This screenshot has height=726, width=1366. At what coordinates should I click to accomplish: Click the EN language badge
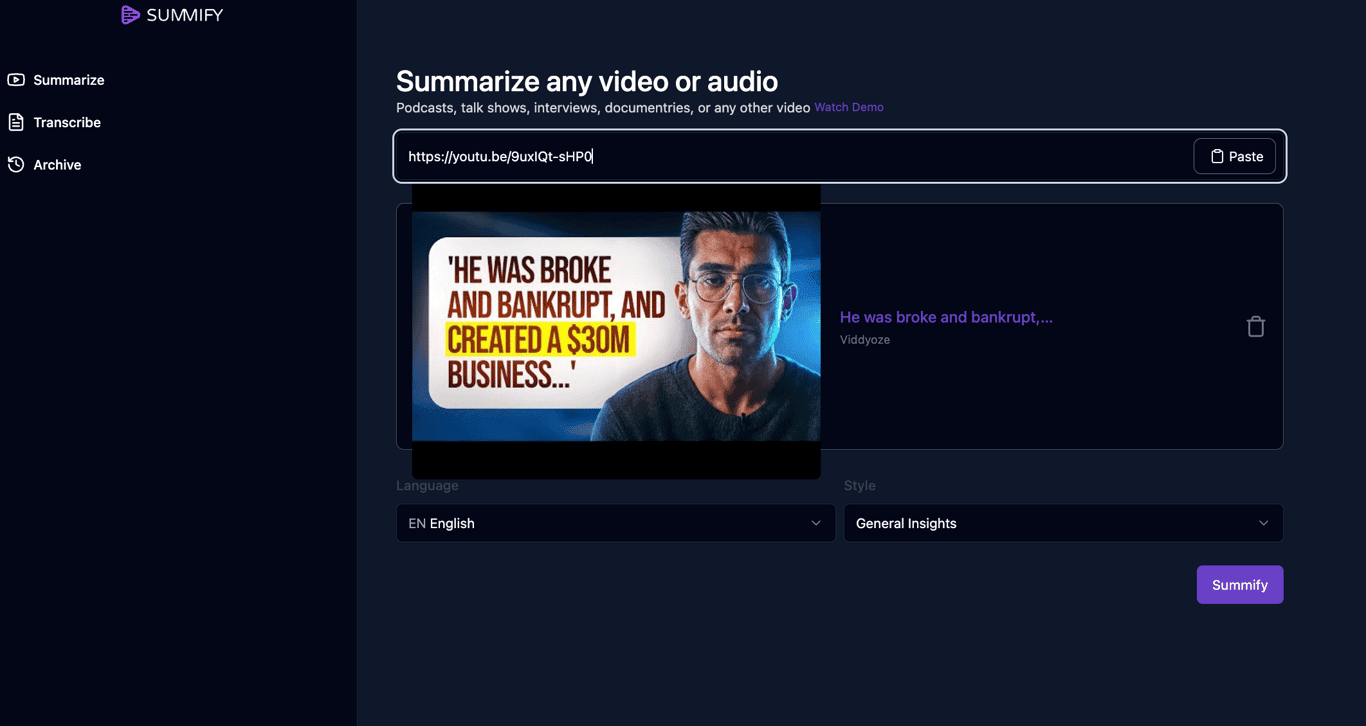416,523
